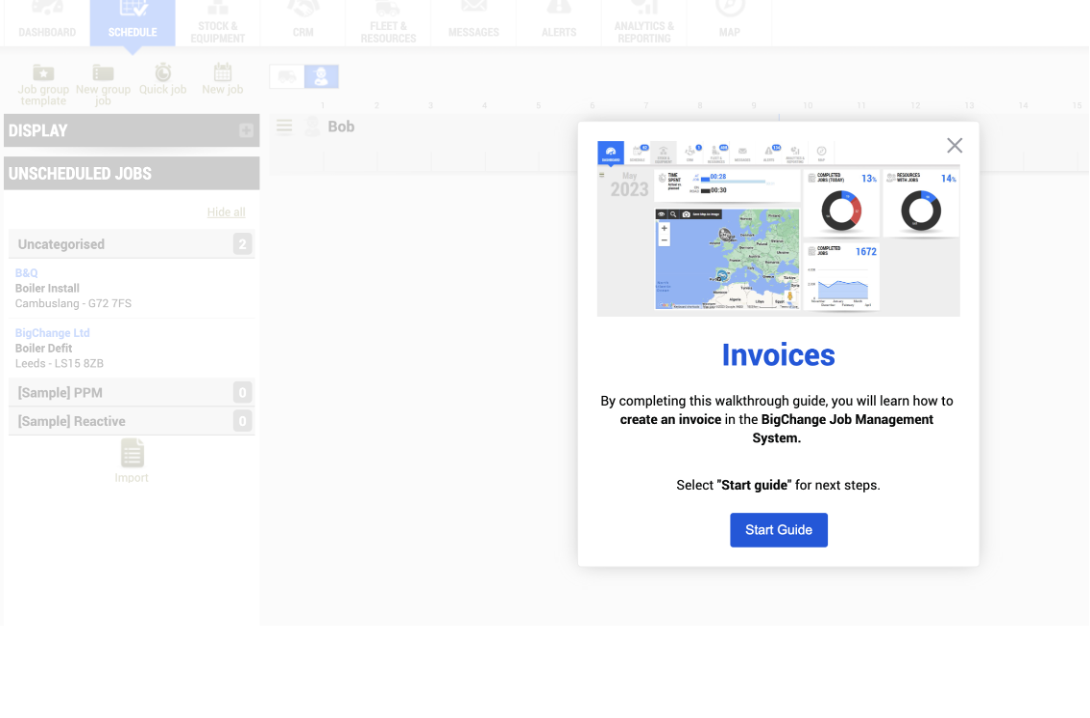Open the hamburger menu beside Bob
Image resolution: width=1090 pixels, height=718 pixels.
coord(284,126)
